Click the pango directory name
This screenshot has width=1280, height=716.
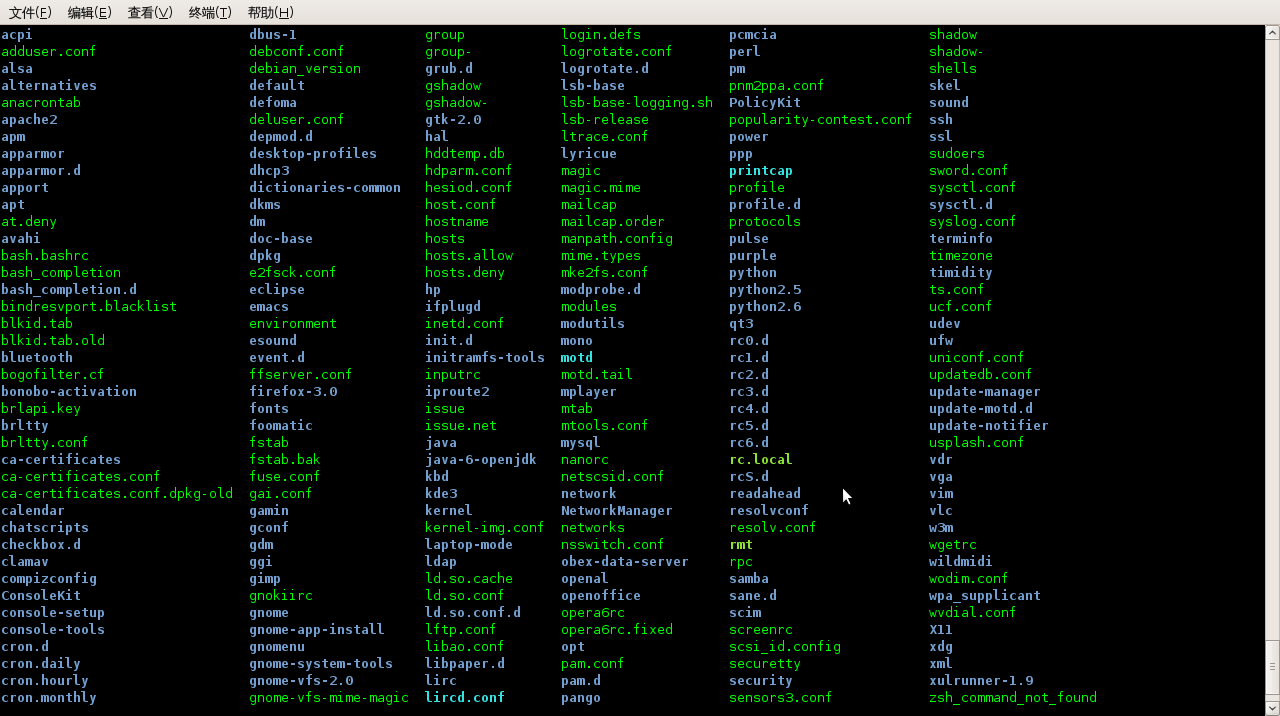(x=581, y=697)
